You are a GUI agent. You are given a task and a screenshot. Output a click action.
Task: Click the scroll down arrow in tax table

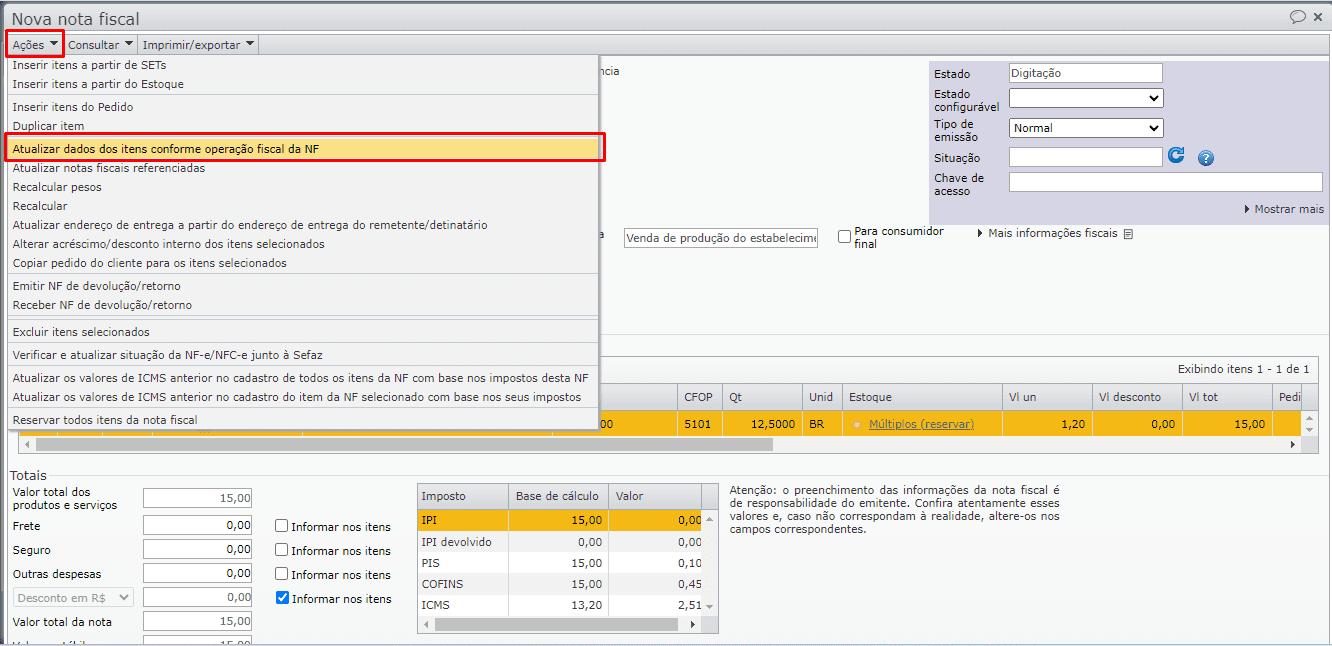[709, 607]
